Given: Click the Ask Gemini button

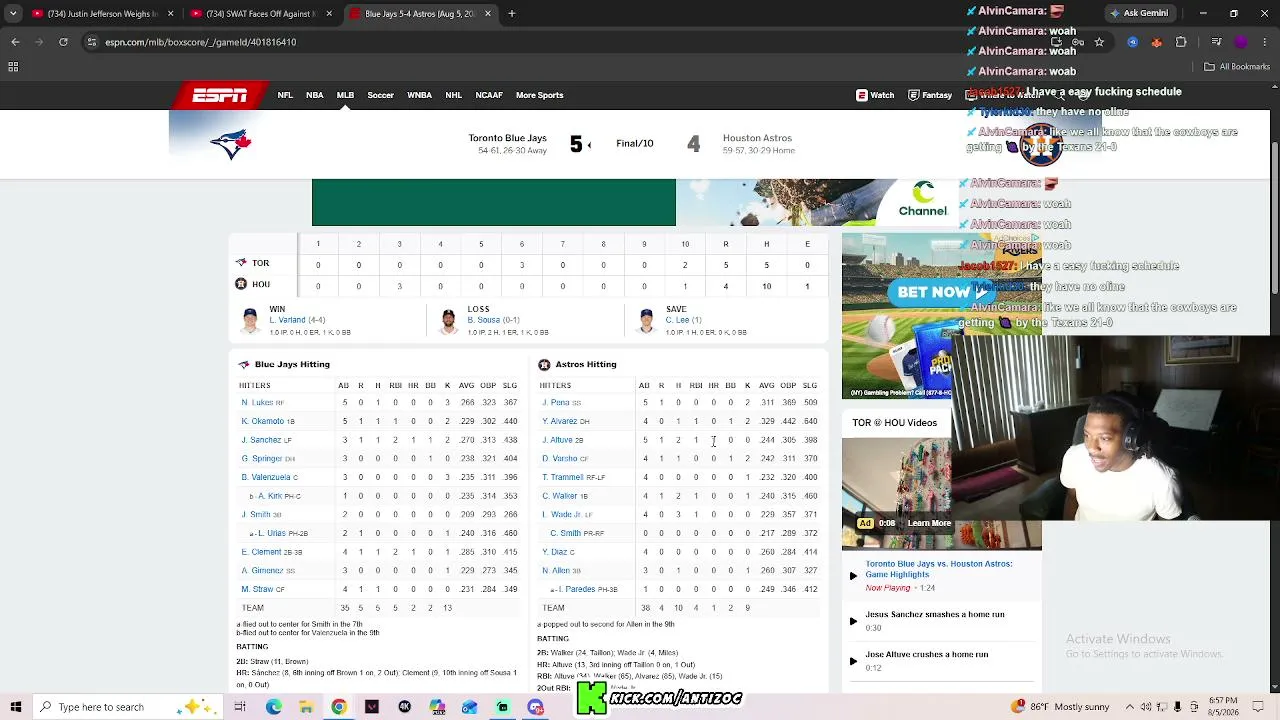Looking at the screenshot, I should [x=1139, y=13].
